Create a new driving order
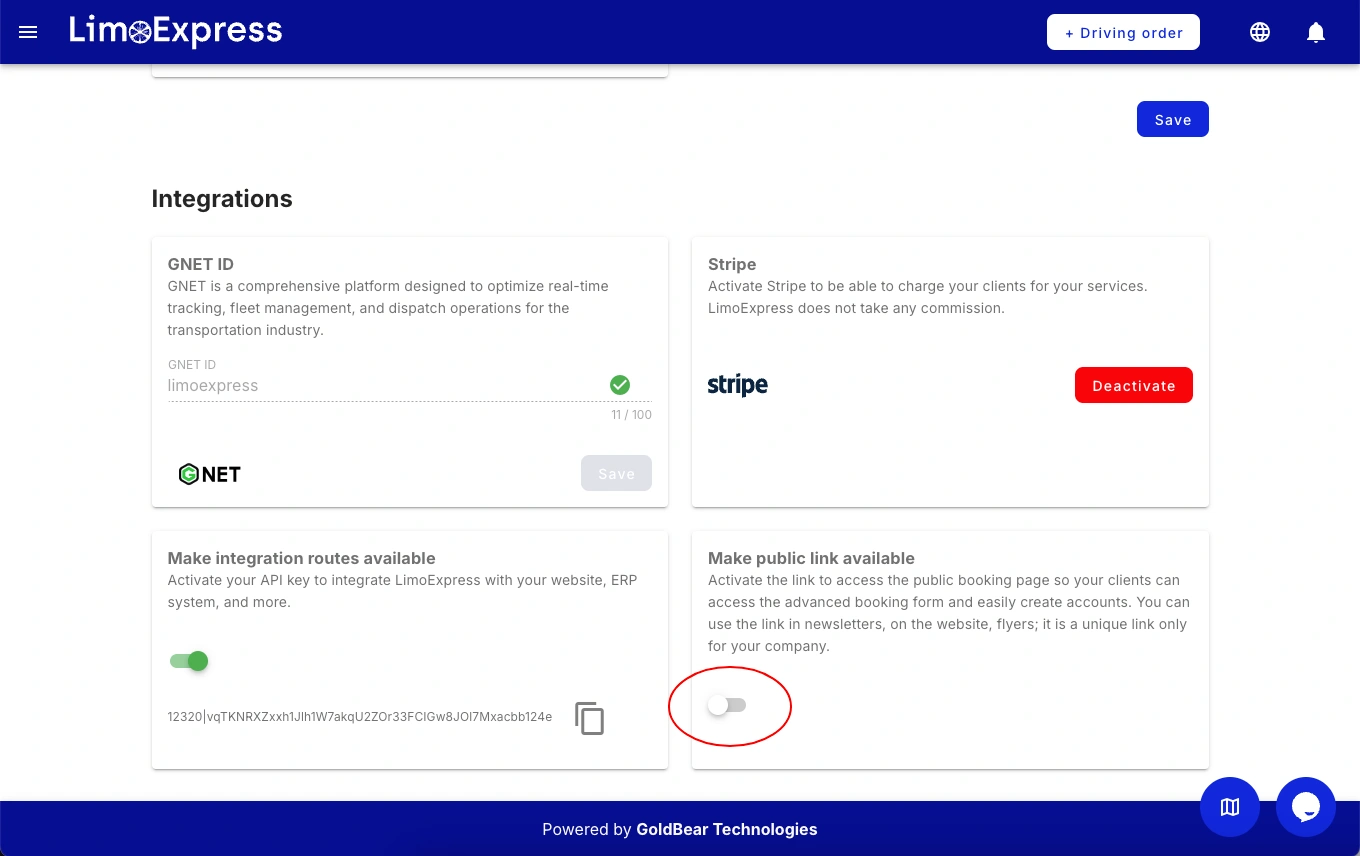 [x=1123, y=32]
